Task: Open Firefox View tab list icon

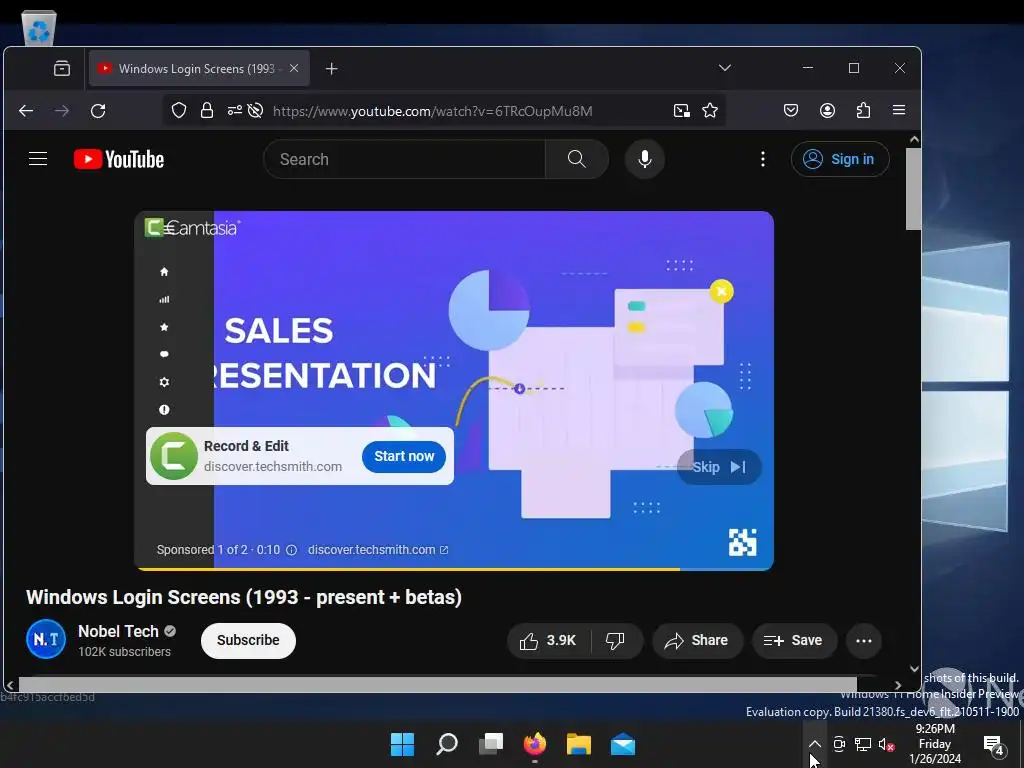Action: [x=62, y=69]
